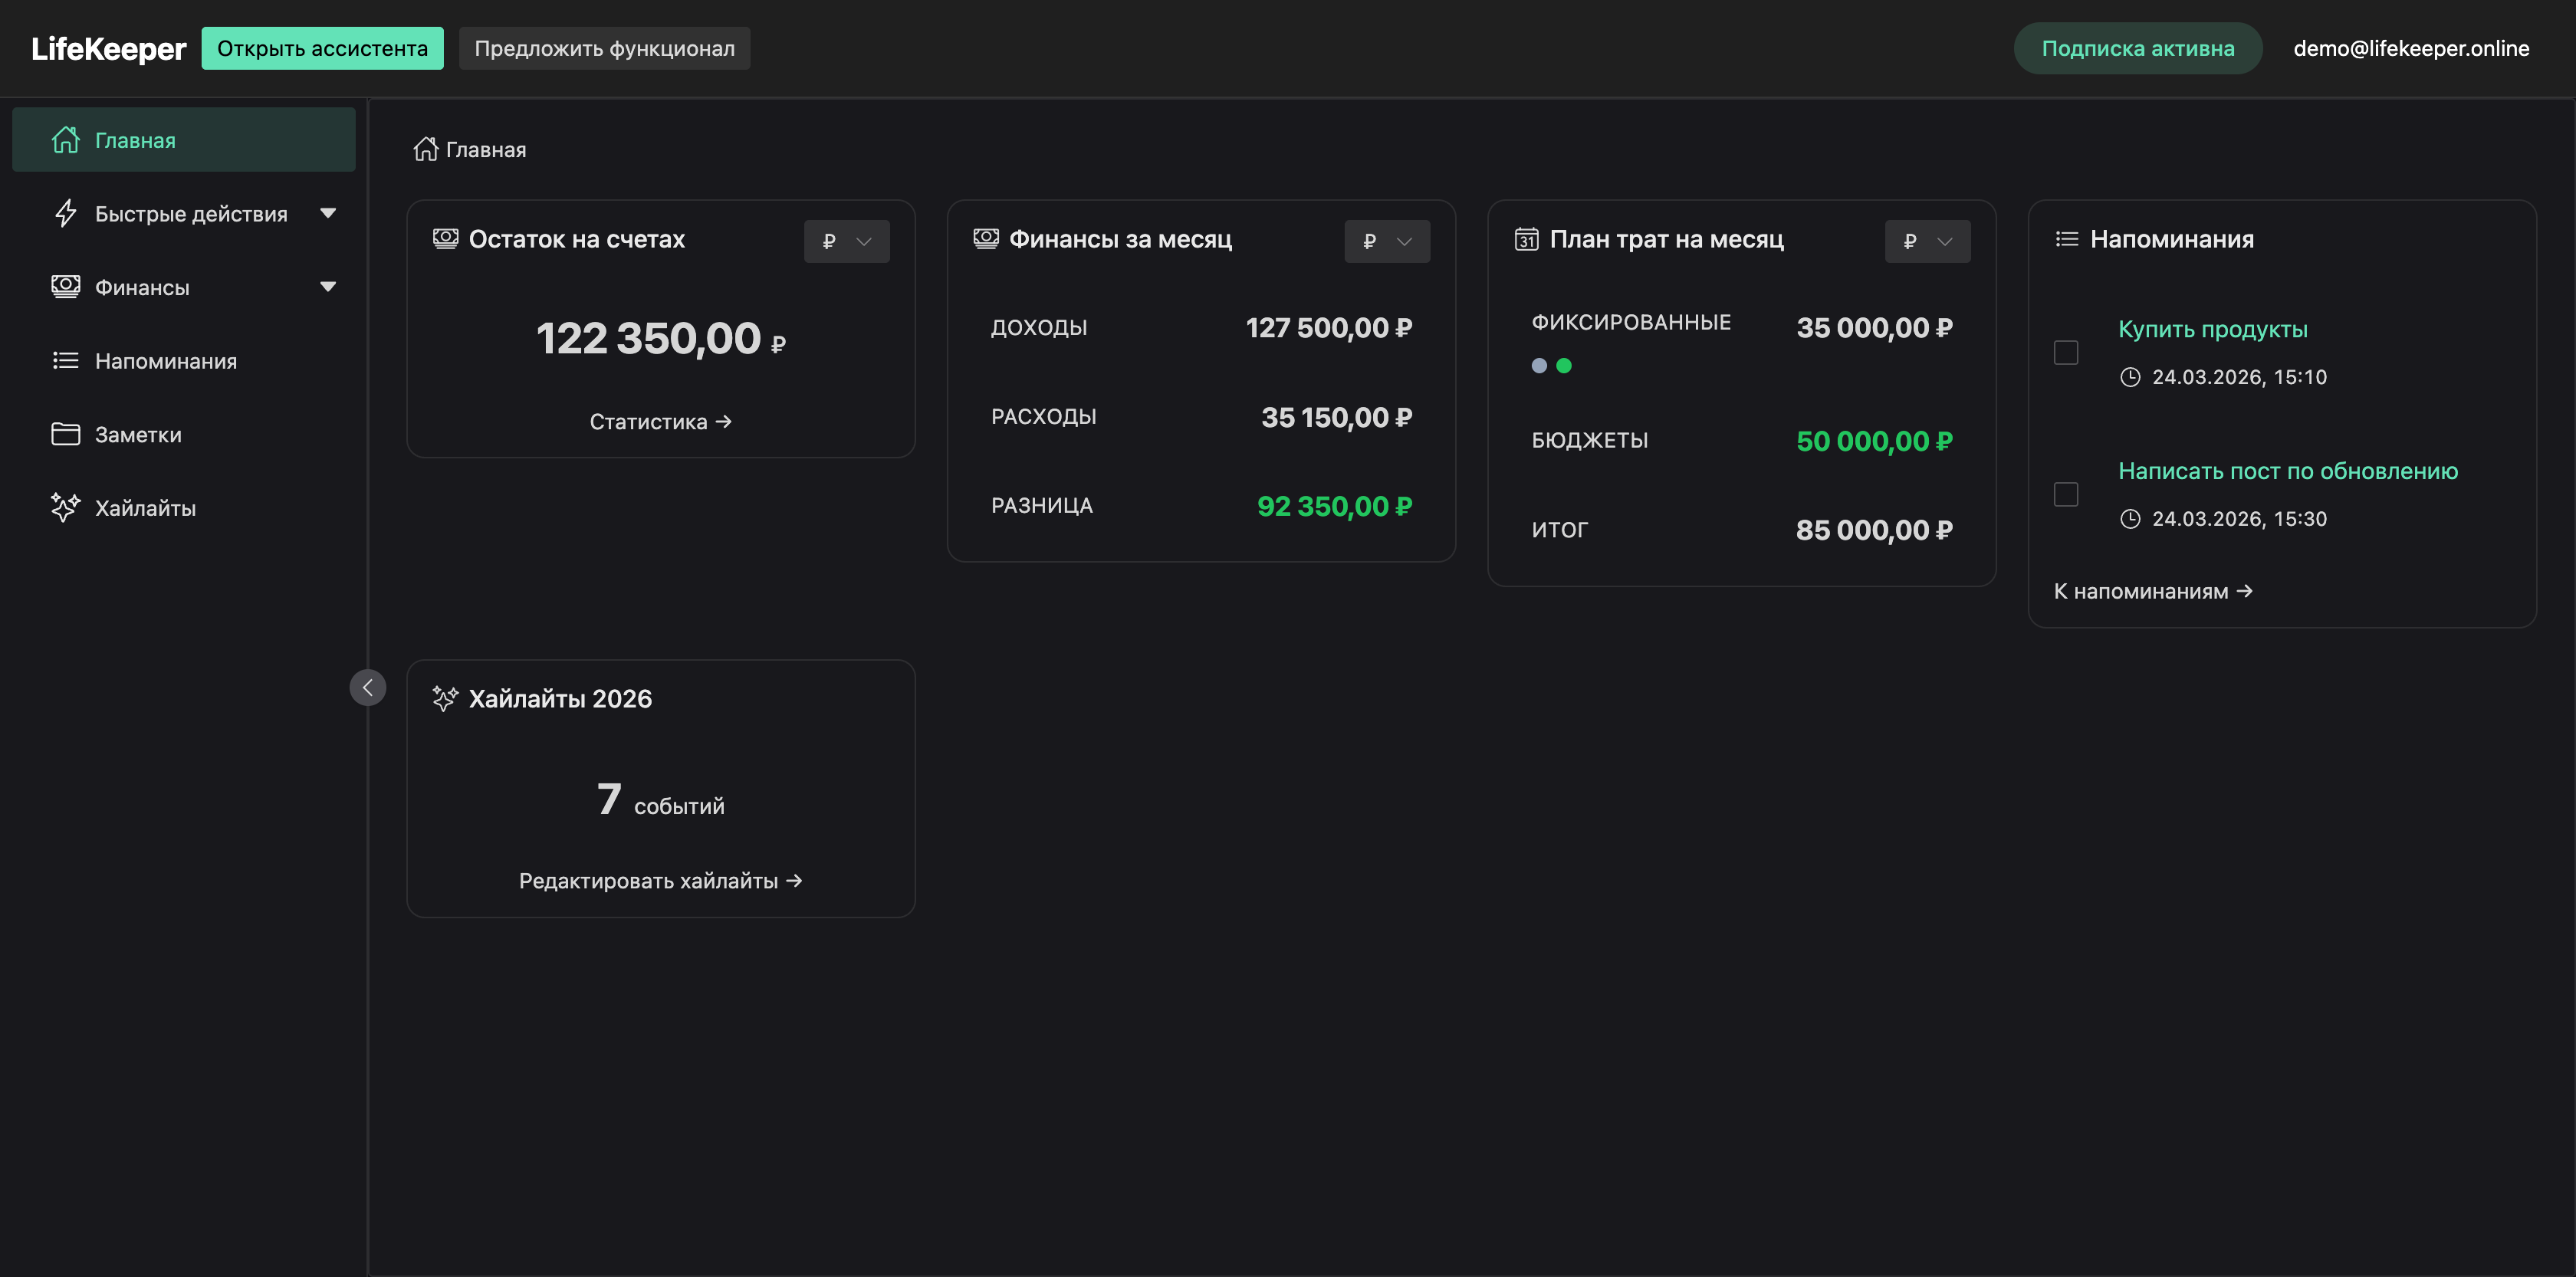This screenshot has height=1277, width=2576.
Task: Click the calendar icon in План трат card
Action: tap(1526, 239)
